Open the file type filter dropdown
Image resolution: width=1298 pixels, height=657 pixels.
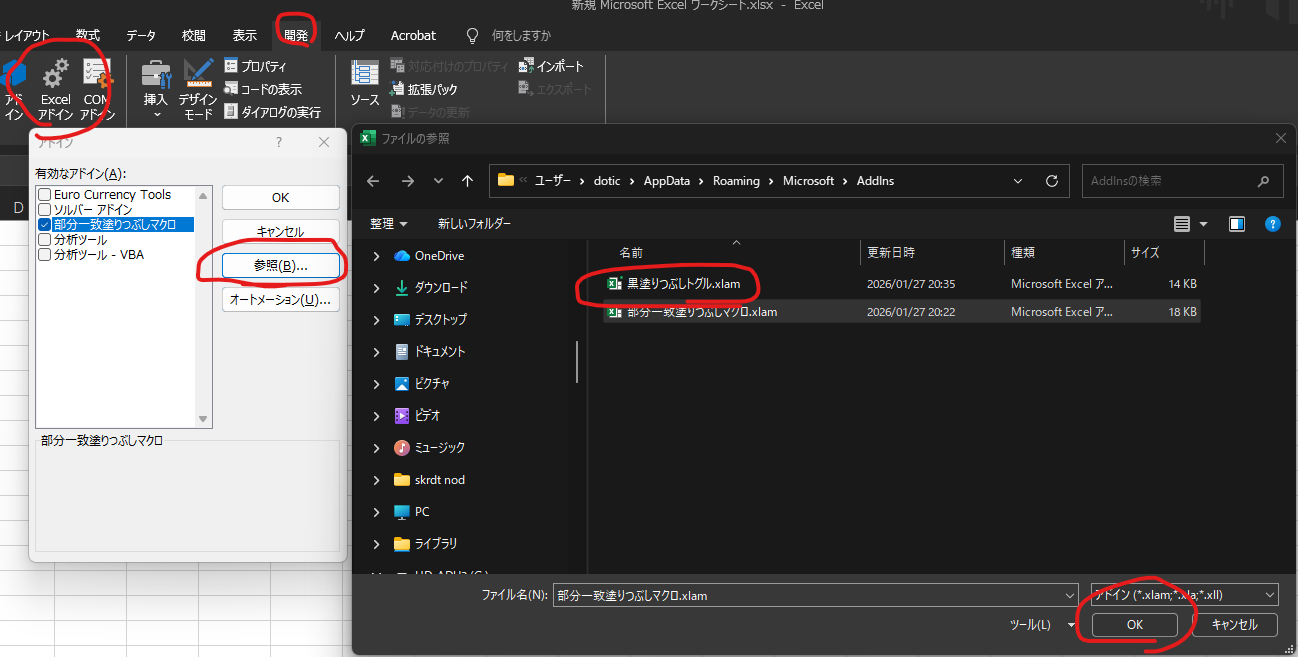1184,595
